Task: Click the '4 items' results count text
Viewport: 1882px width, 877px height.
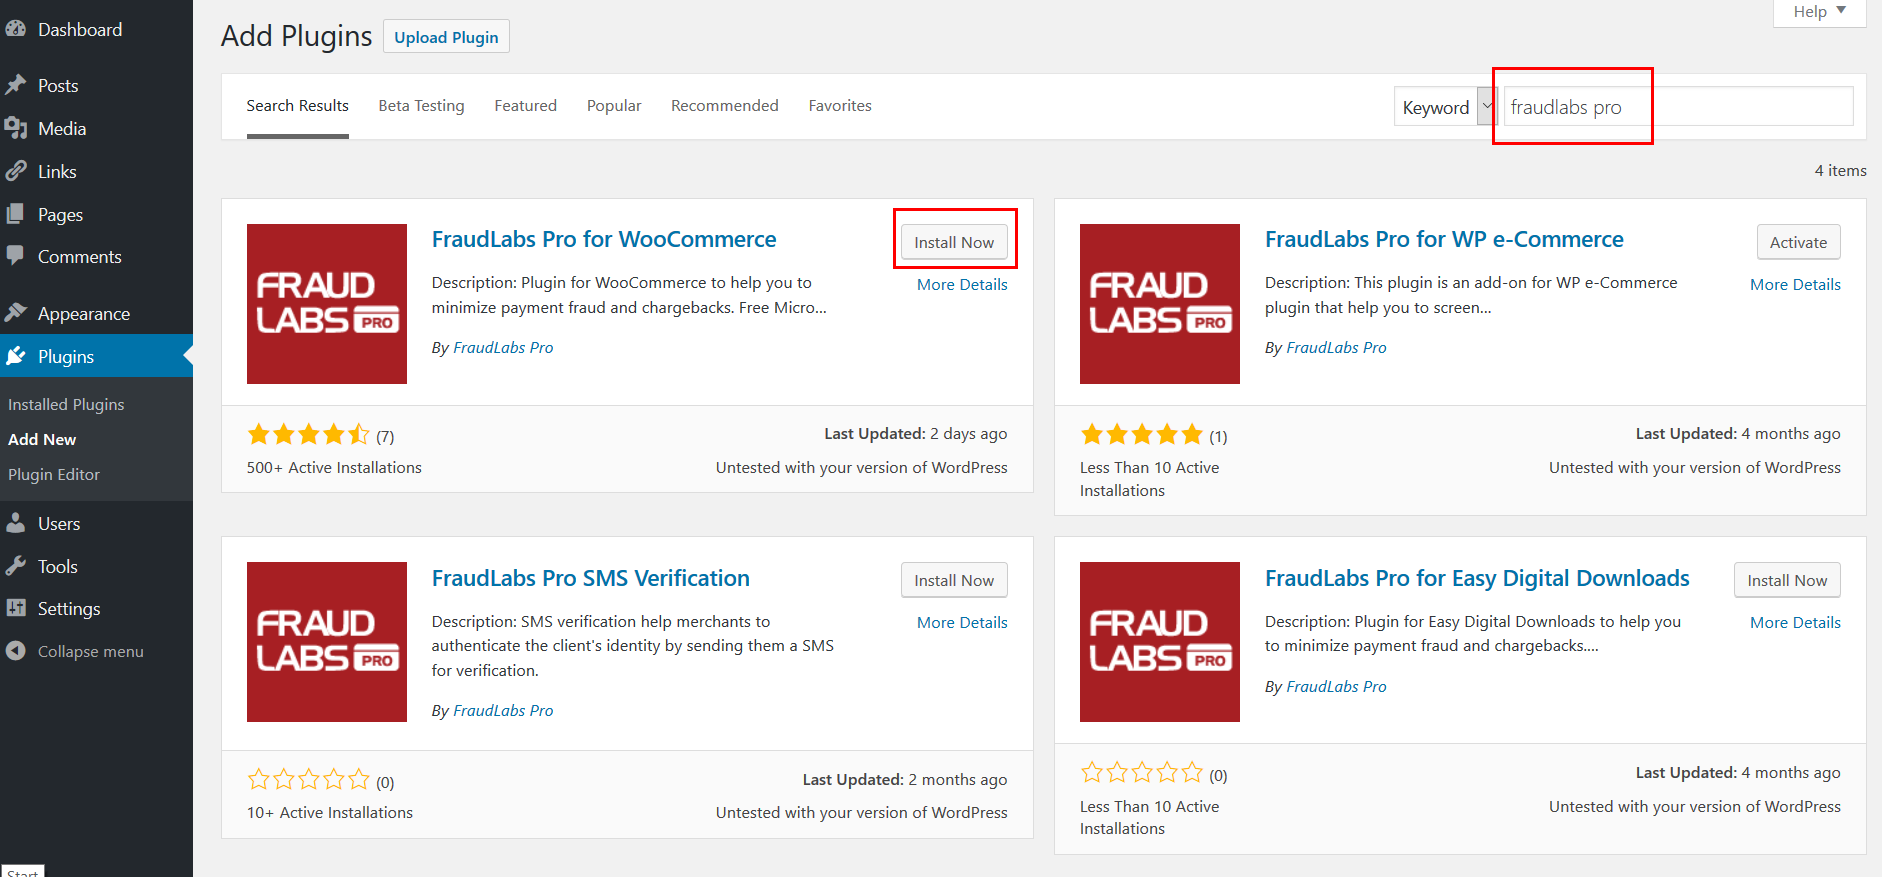Action: point(1840,170)
